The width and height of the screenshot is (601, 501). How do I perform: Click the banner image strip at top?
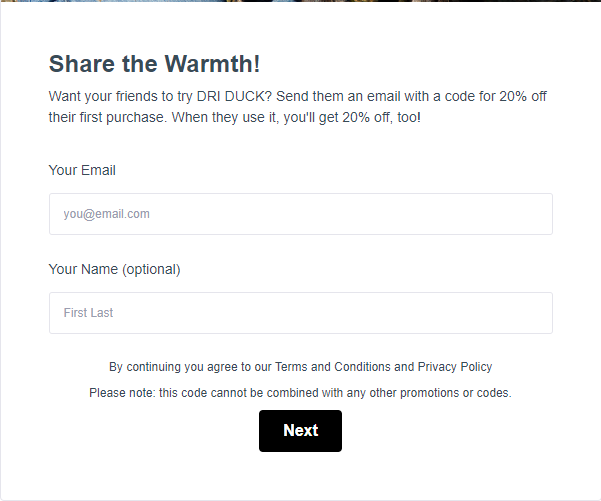tap(300, 1)
